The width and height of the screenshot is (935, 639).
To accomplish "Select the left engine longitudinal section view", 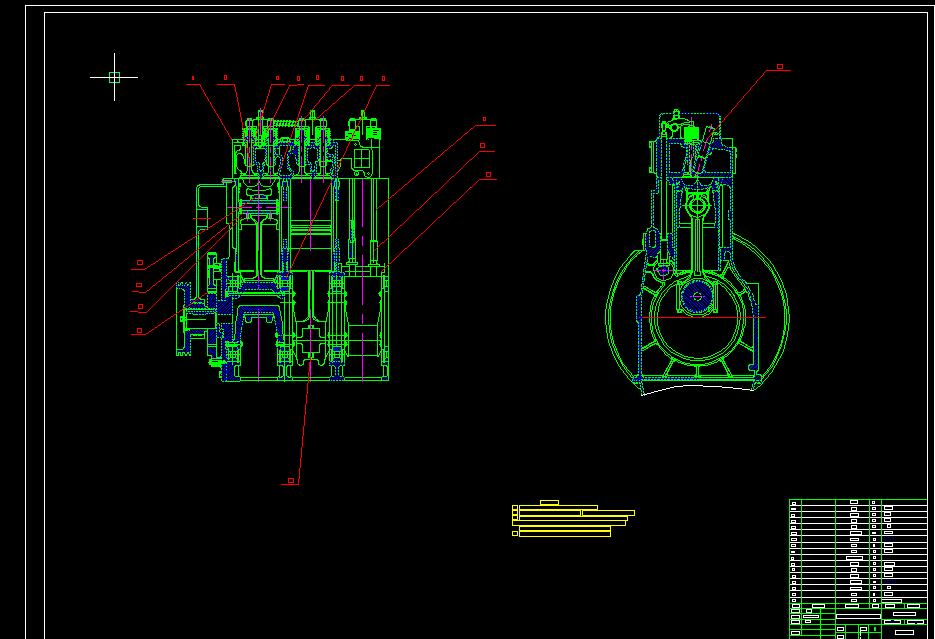I will pos(282,246).
